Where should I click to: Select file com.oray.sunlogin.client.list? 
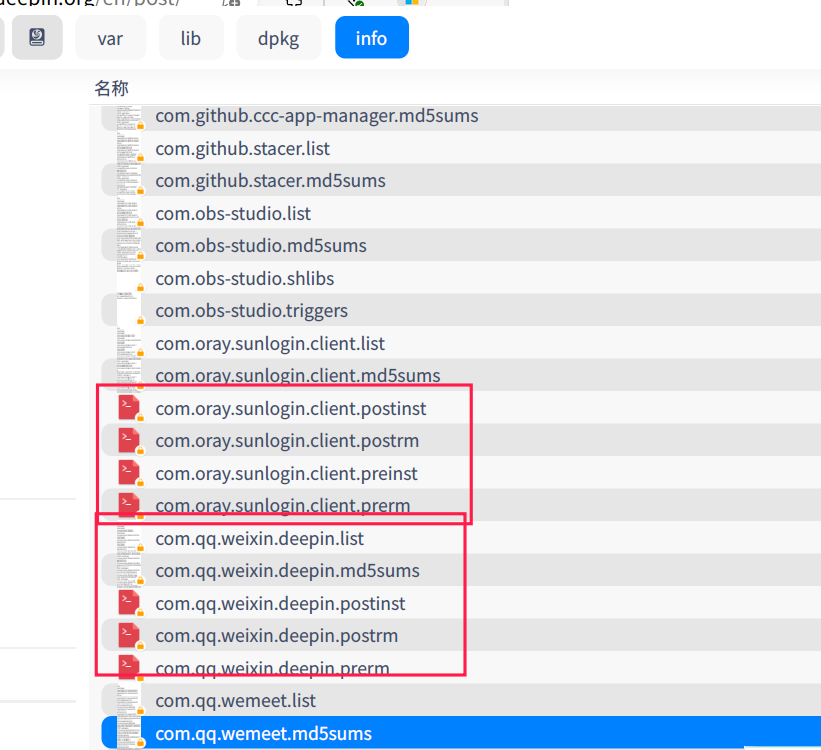[x=461, y=343]
